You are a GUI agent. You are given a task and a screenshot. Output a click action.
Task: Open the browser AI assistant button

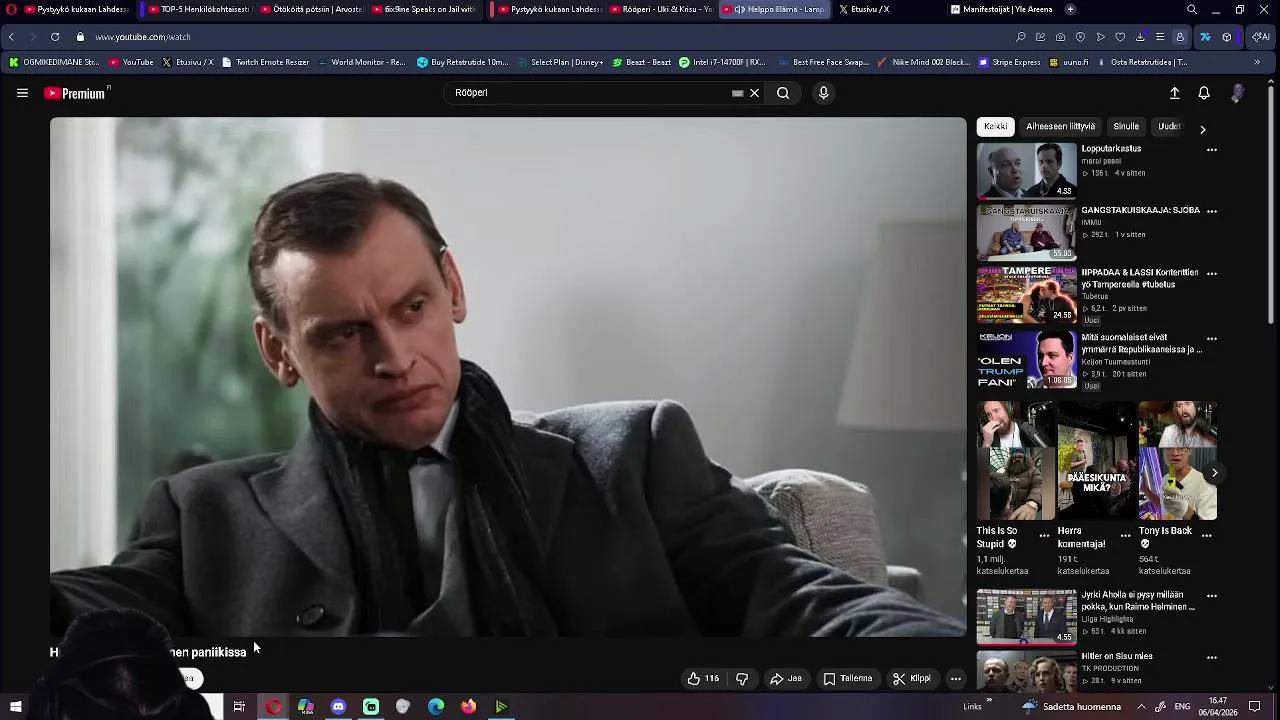tap(1261, 37)
